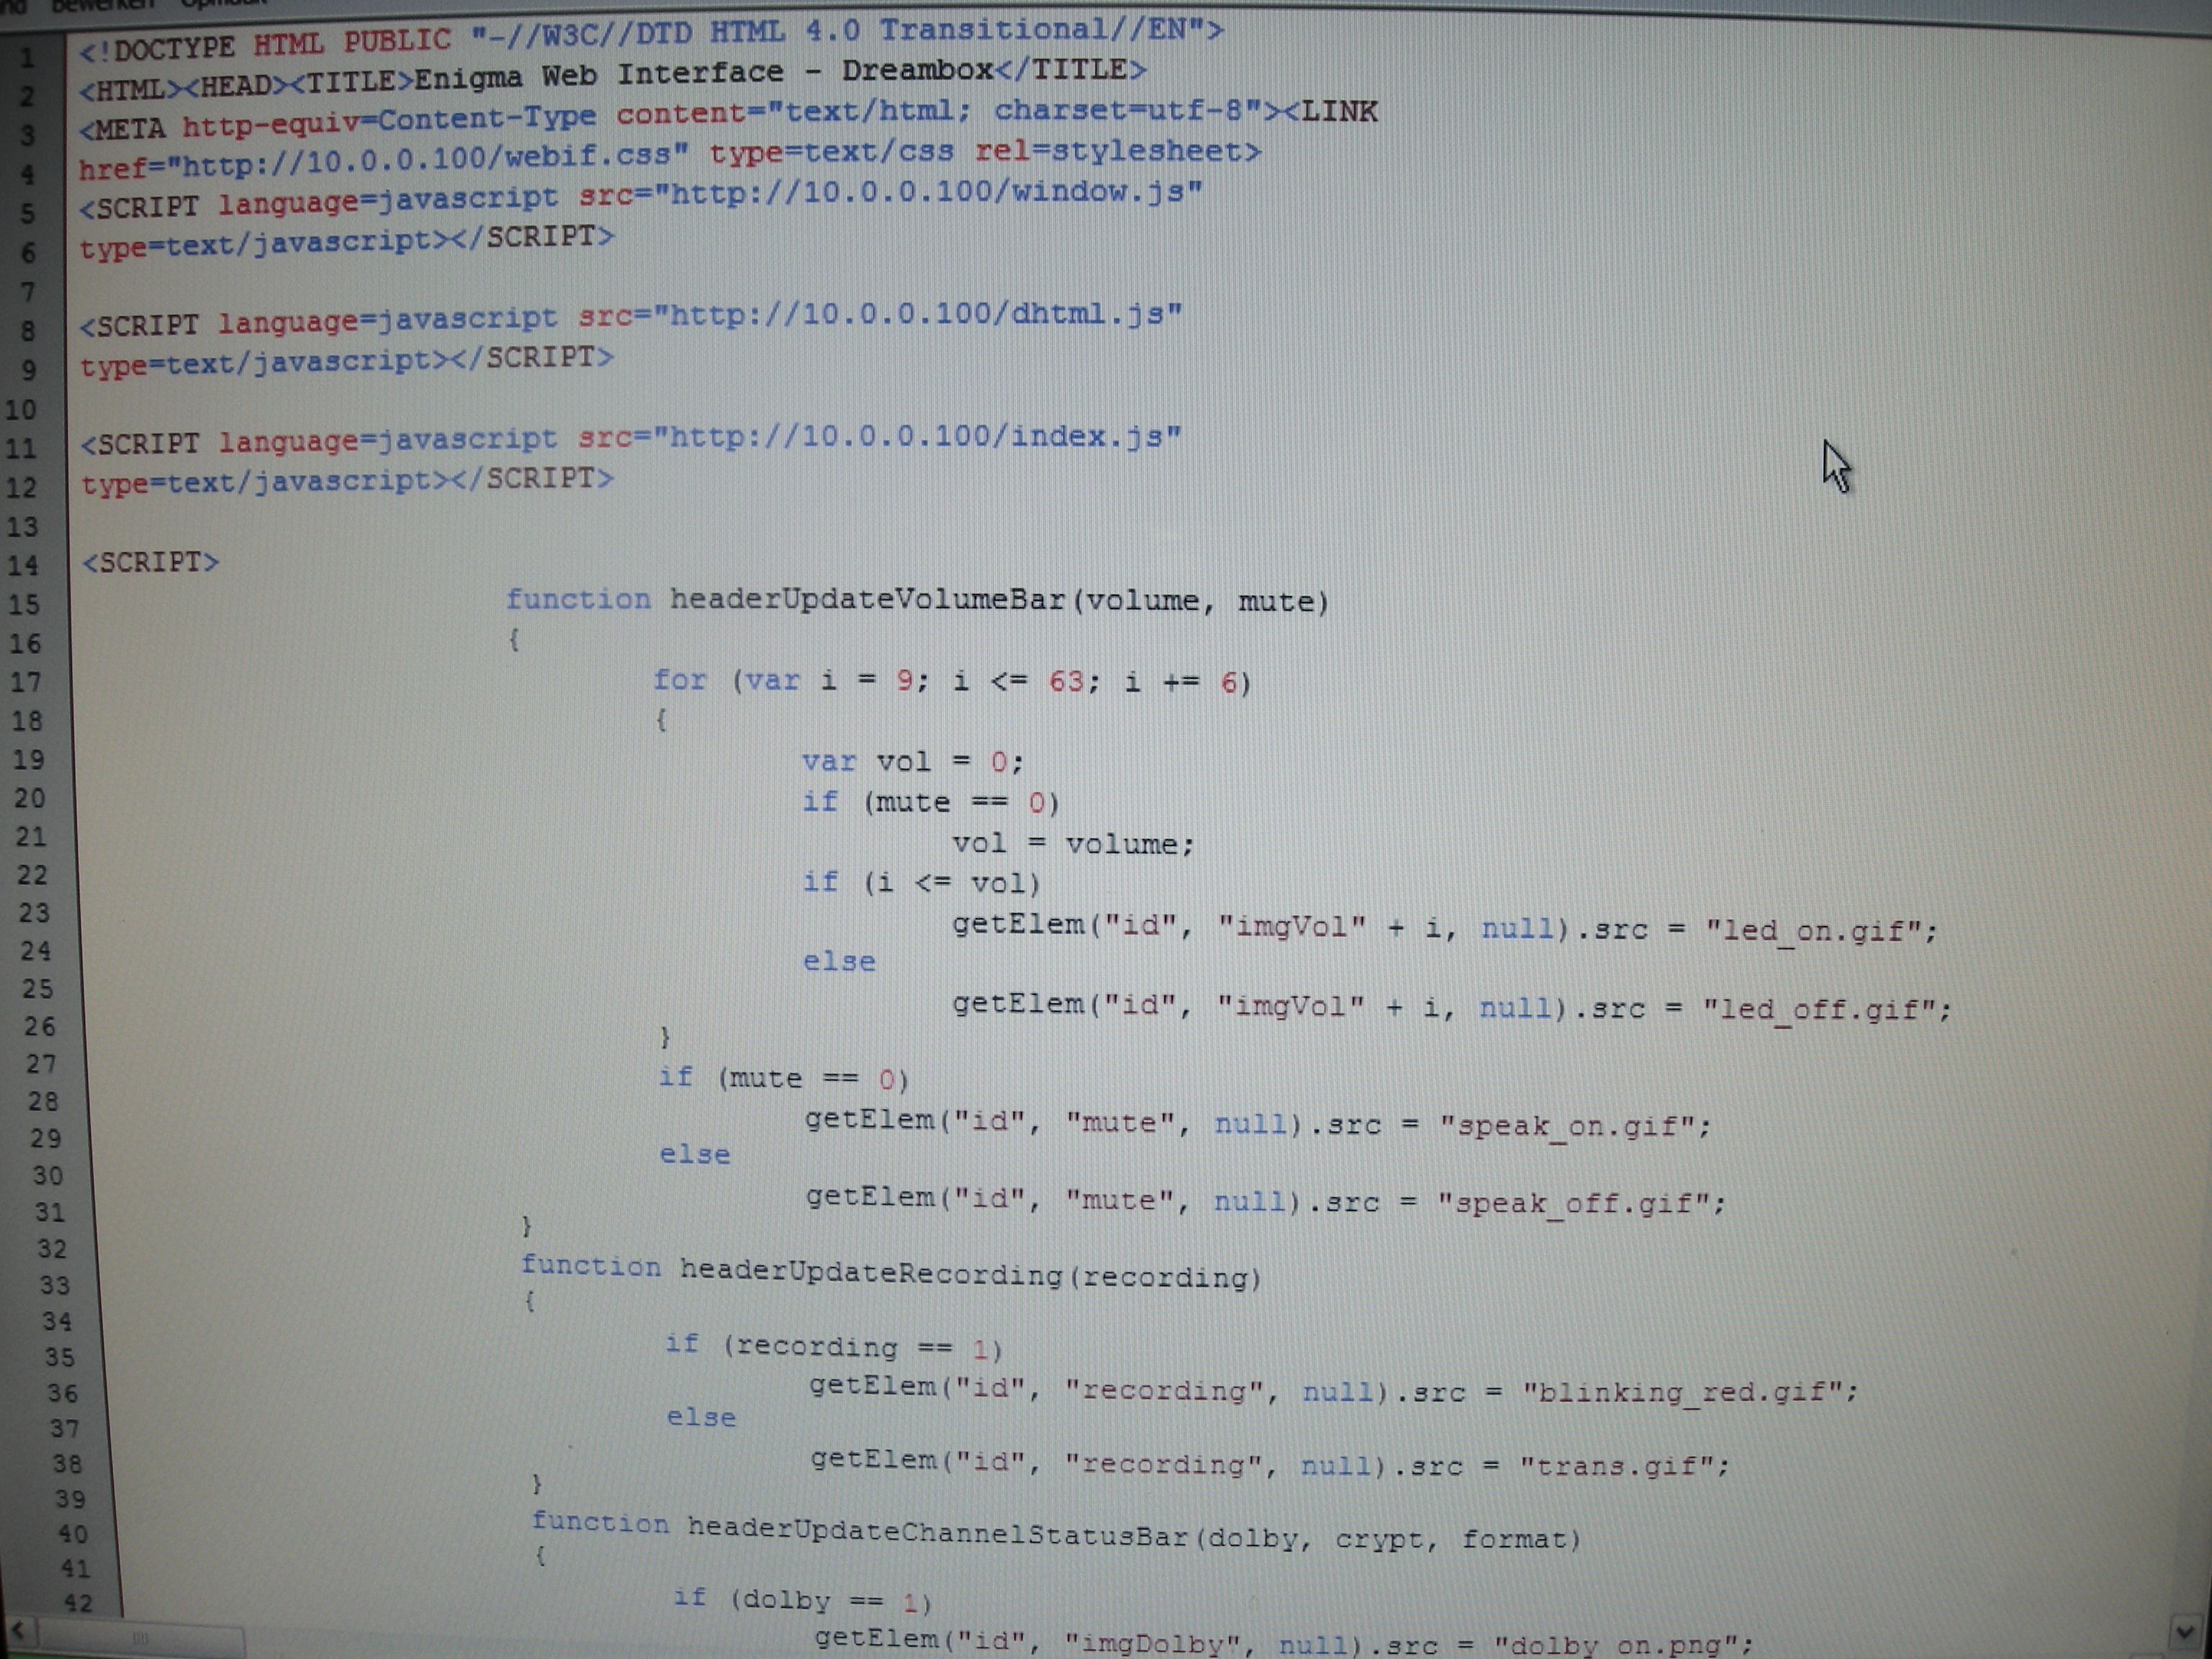Click the '(volume, mute)' parameter list

pos(1200,601)
